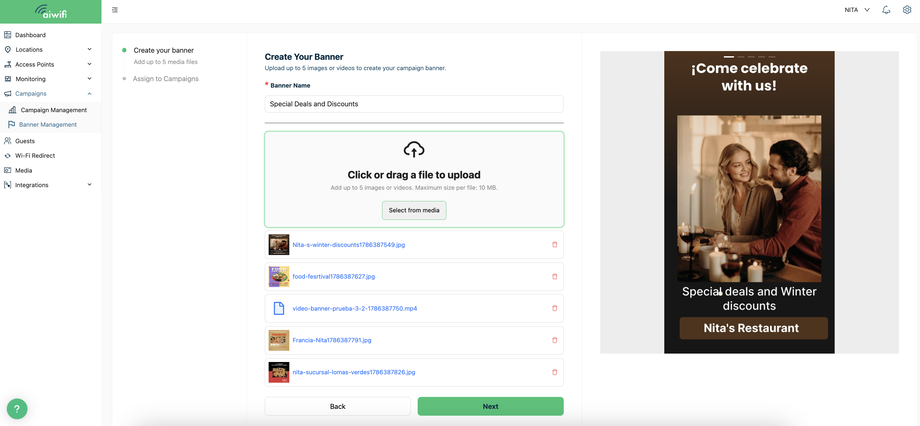The width and height of the screenshot is (920, 426).
Task: Click the Back button
Action: click(x=337, y=406)
